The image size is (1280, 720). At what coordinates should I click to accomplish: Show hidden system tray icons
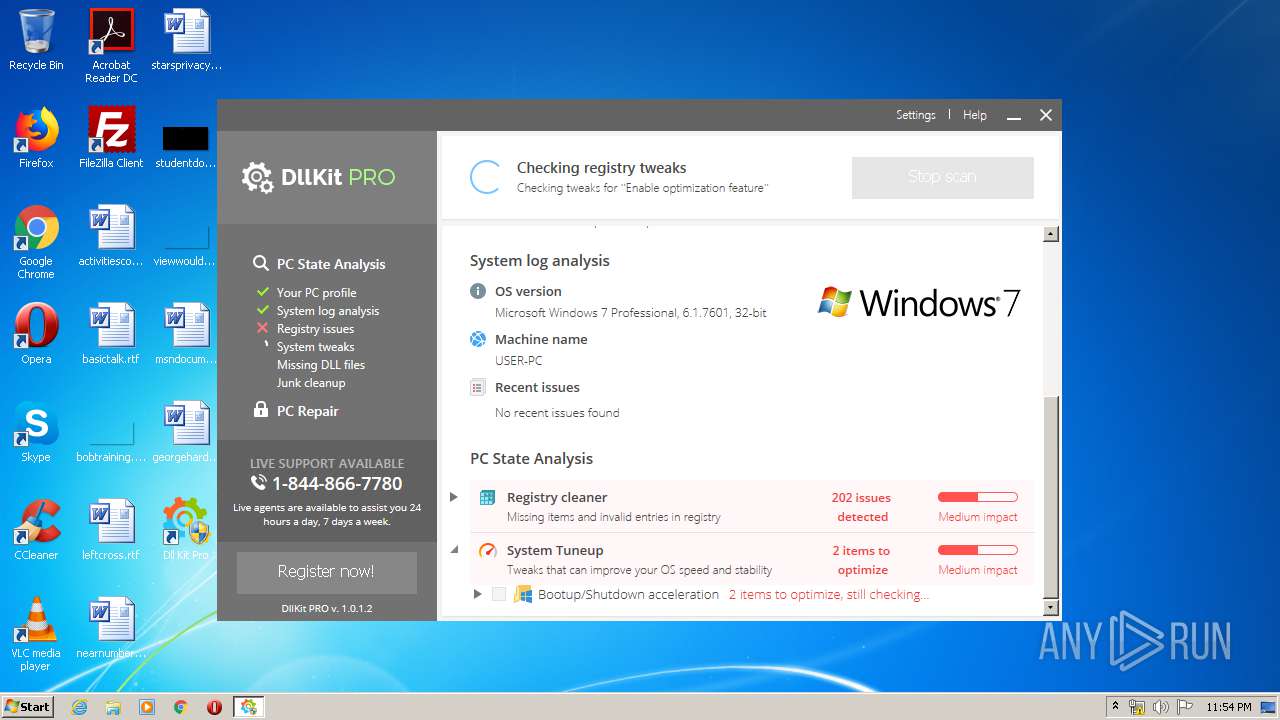pyautogui.click(x=1115, y=707)
